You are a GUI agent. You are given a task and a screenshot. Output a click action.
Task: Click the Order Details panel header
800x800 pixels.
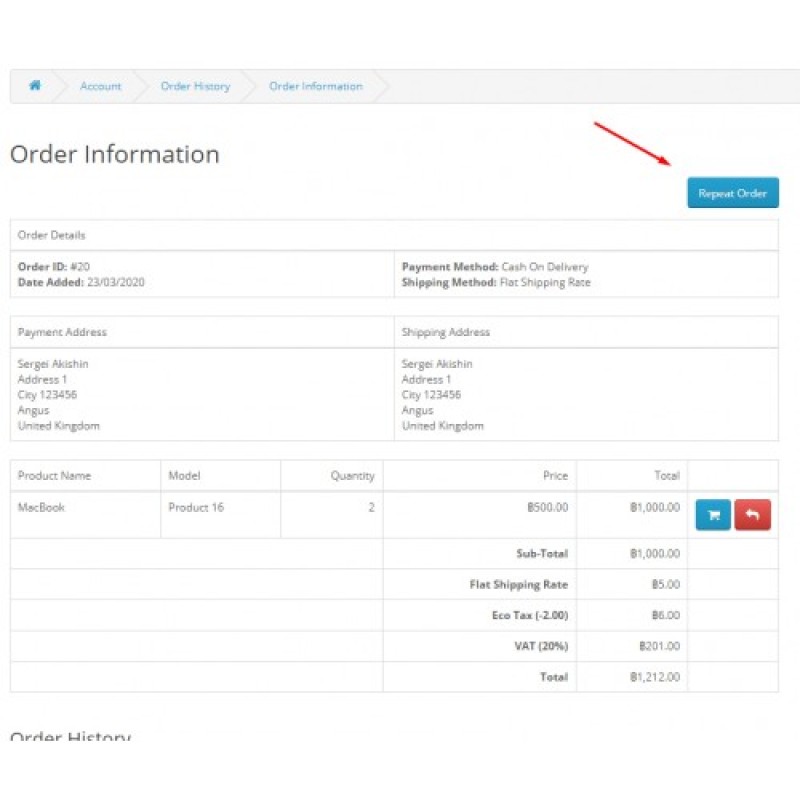pyautogui.click(x=50, y=235)
